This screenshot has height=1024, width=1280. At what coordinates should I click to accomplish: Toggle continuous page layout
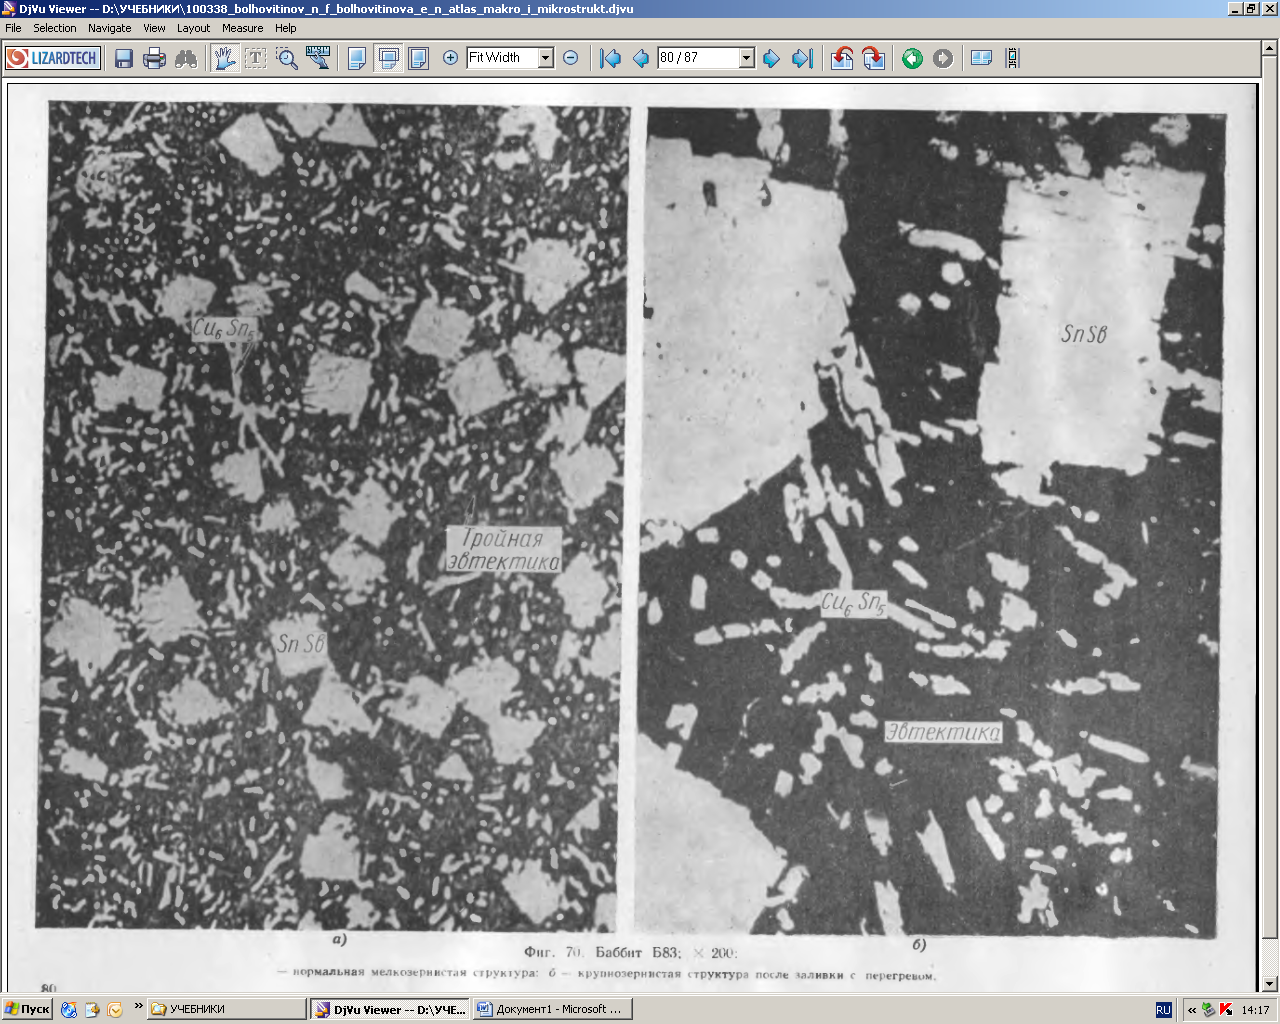[x=388, y=58]
